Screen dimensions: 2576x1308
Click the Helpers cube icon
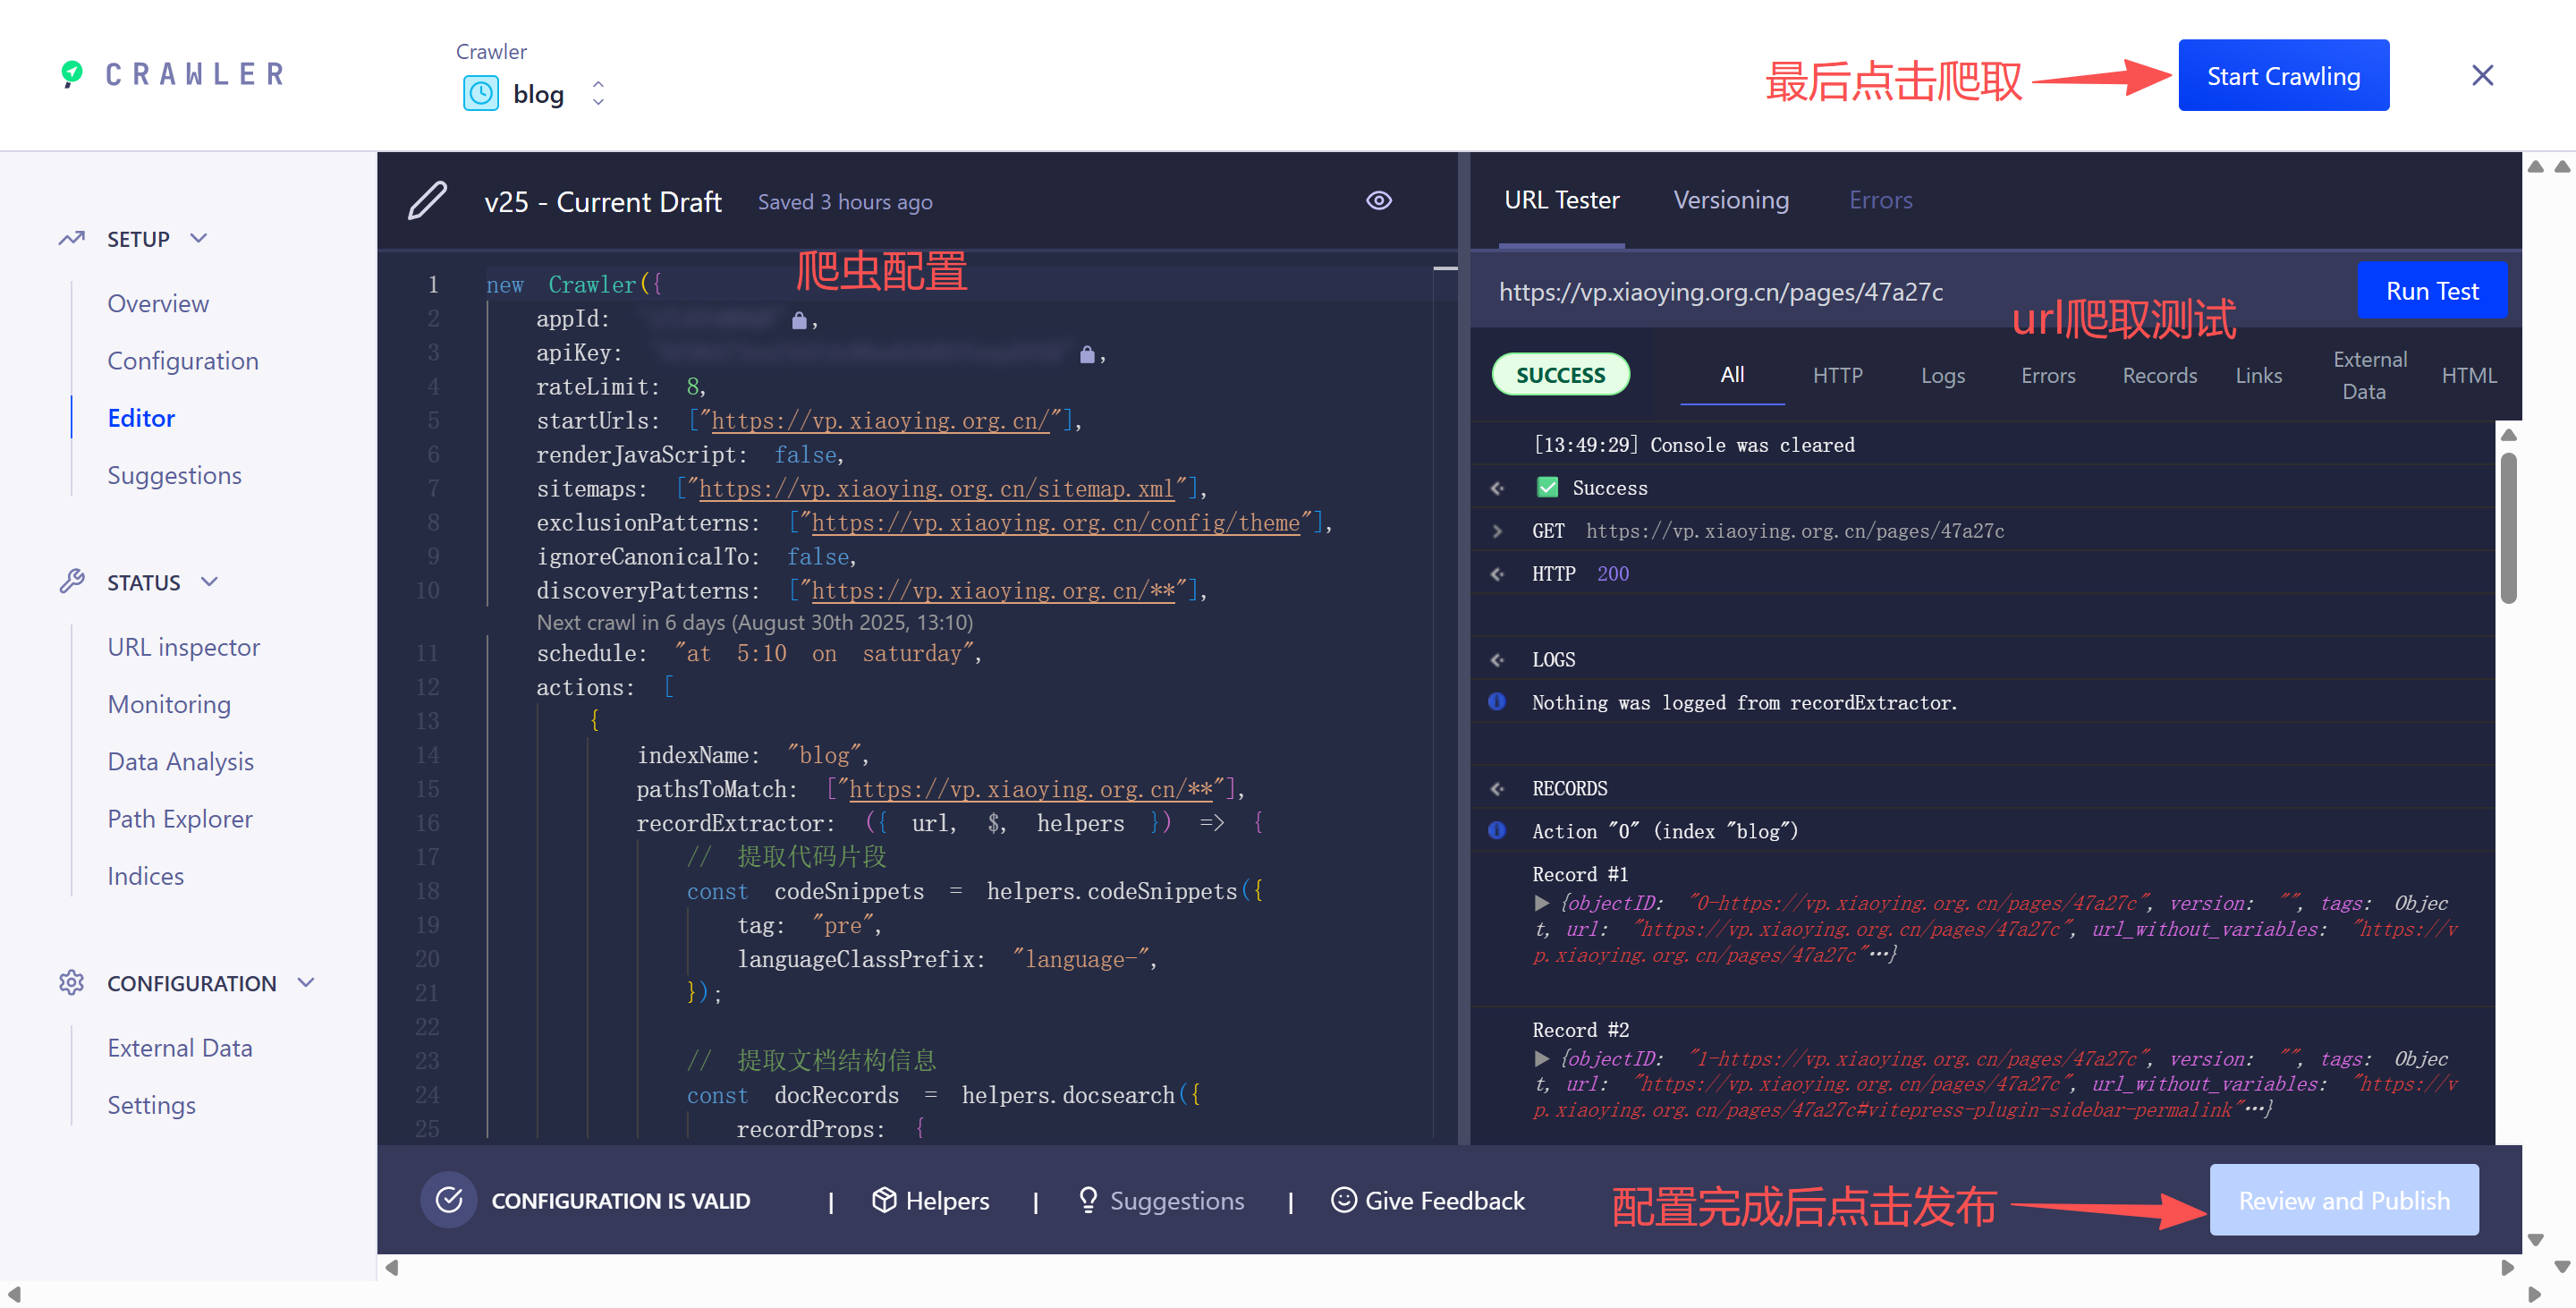click(883, 1199)
